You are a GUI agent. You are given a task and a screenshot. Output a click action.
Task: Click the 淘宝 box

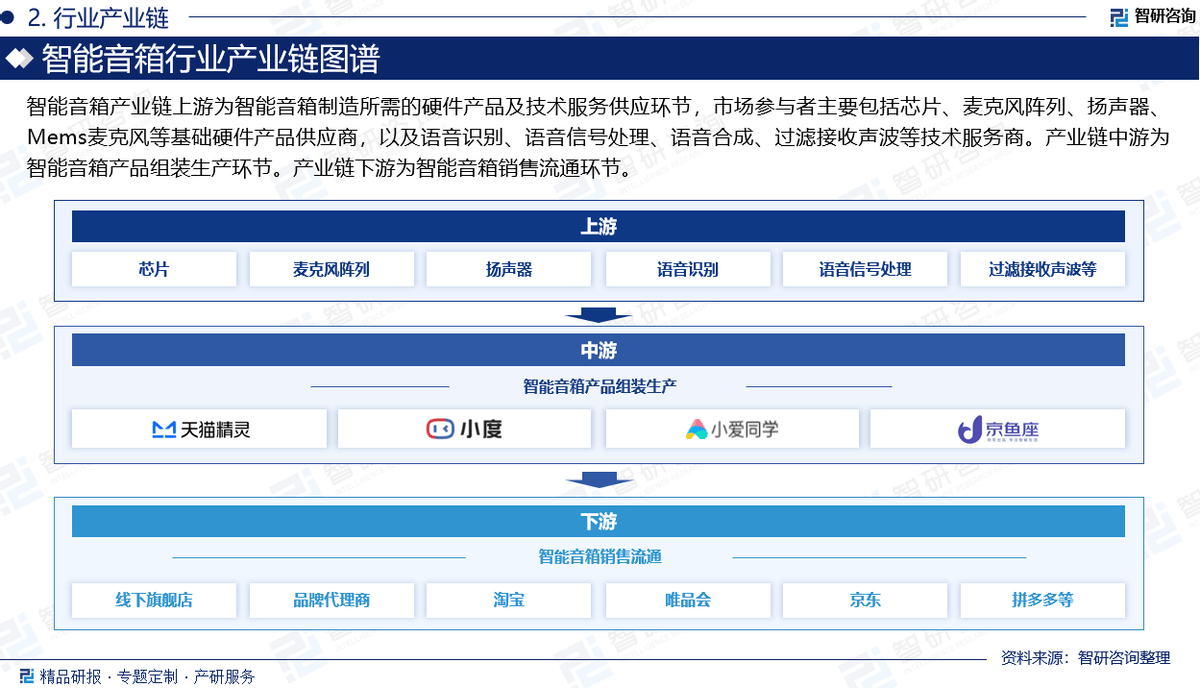pos(509,600)
